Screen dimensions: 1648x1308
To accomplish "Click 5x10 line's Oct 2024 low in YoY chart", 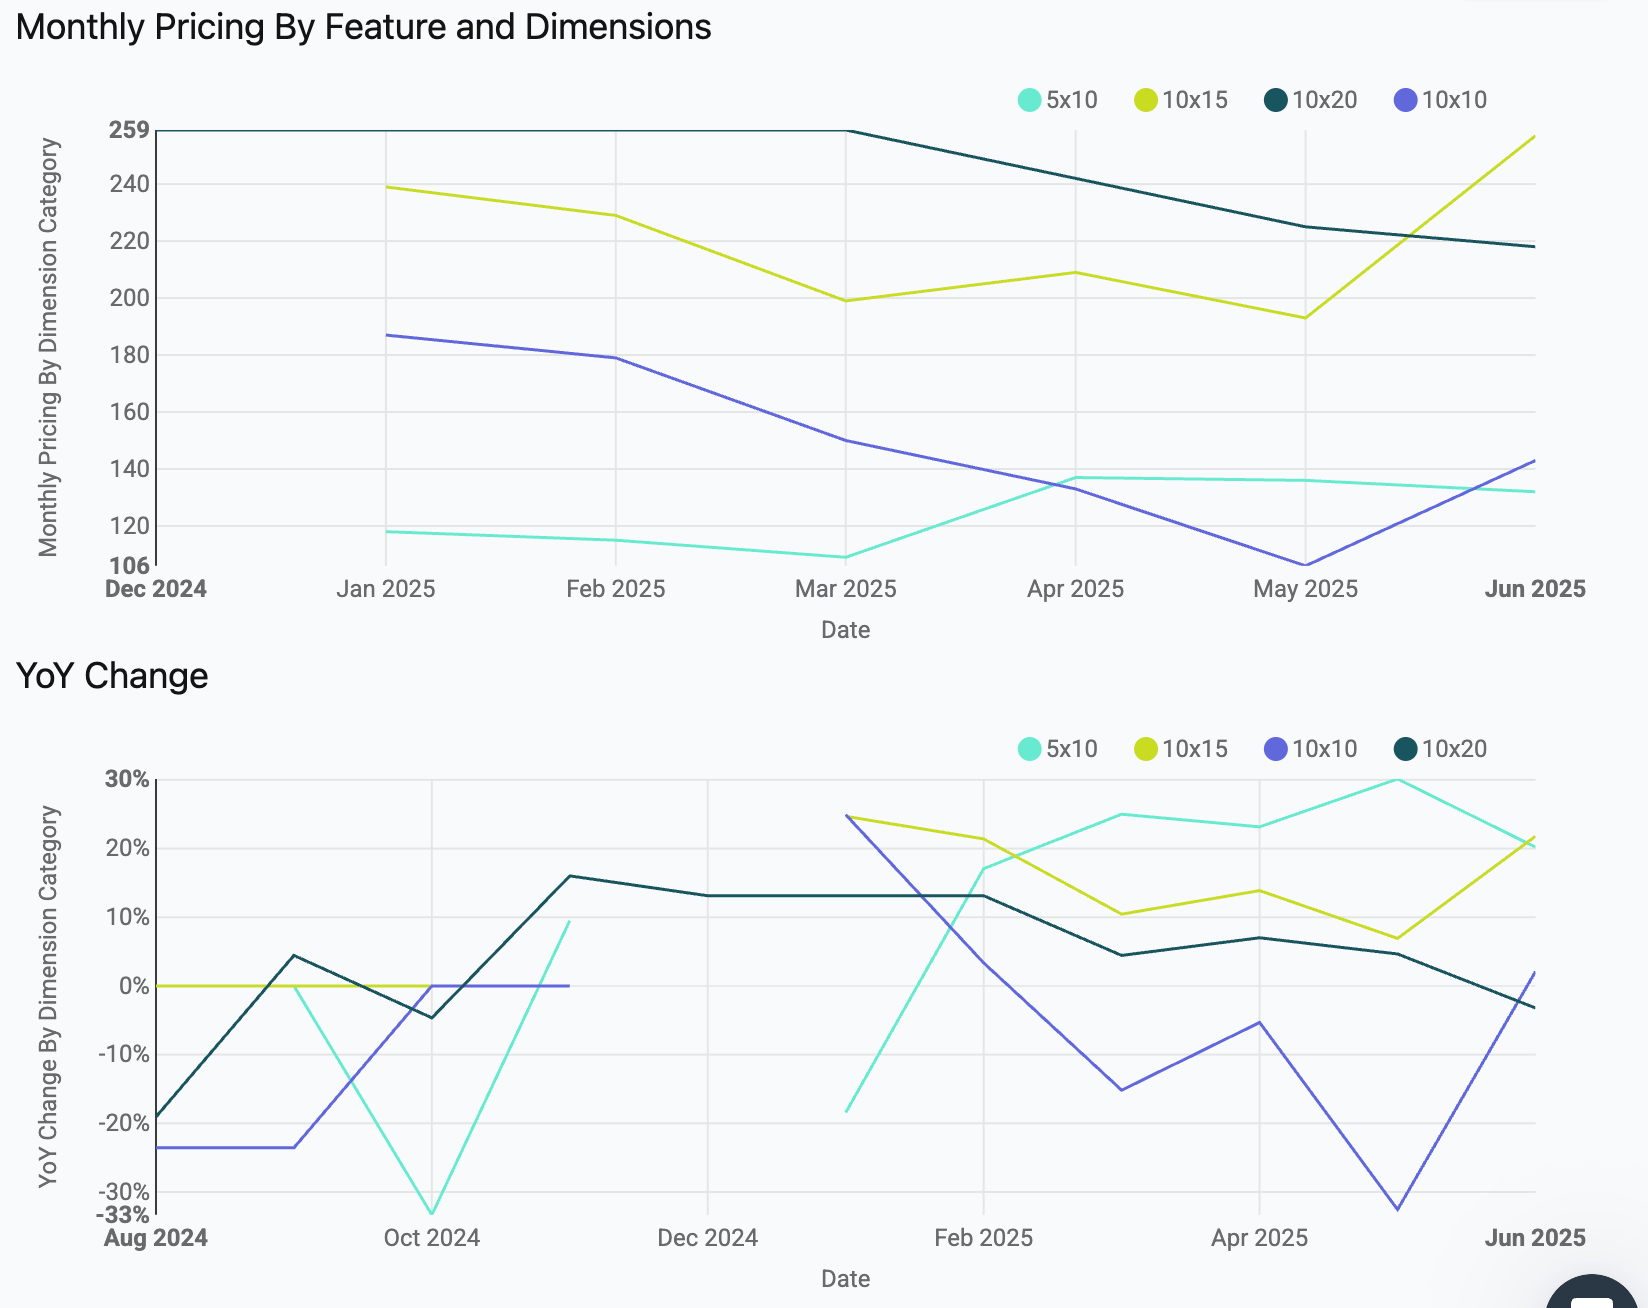I will [432, 1214].
